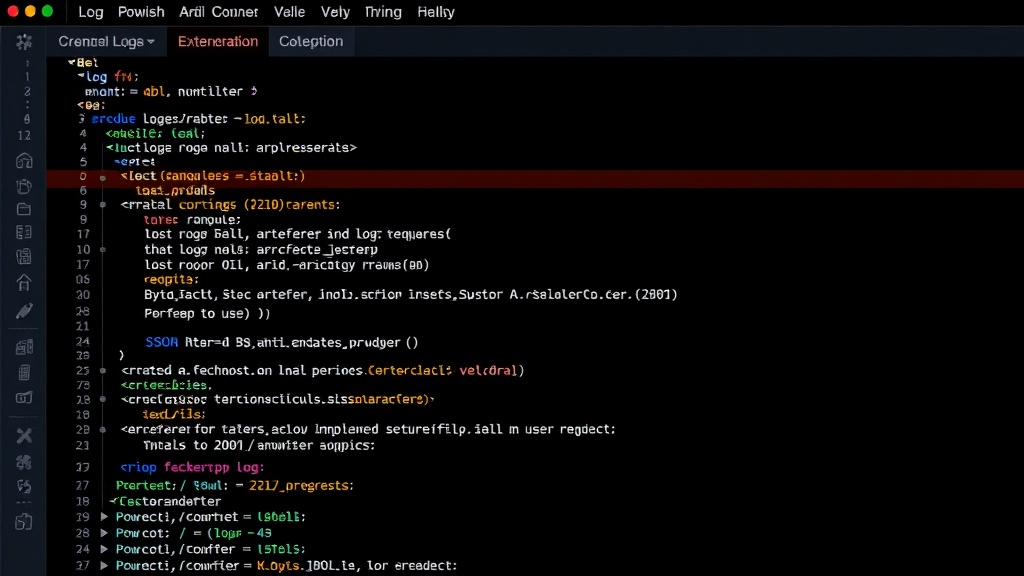Click the refresh arrows icon in the sidebar
1024x576 pixels.
coord(24,487)
